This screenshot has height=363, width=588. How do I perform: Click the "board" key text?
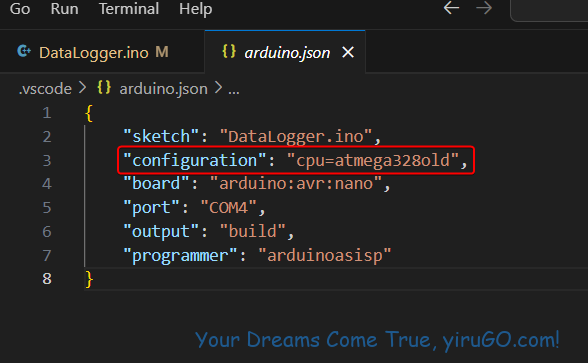coord(156,184)
